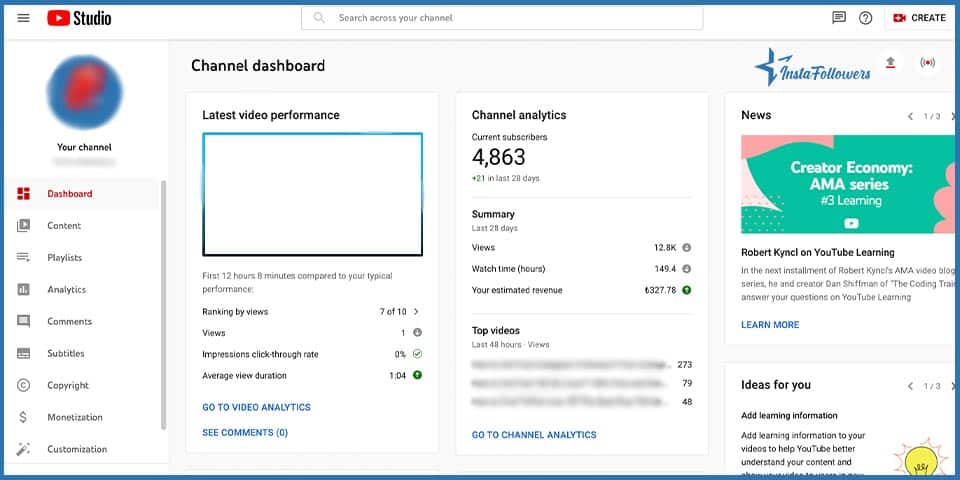Click the Average view duration up-arrow icon
960x480 pixels.
[x=418, y=375]
